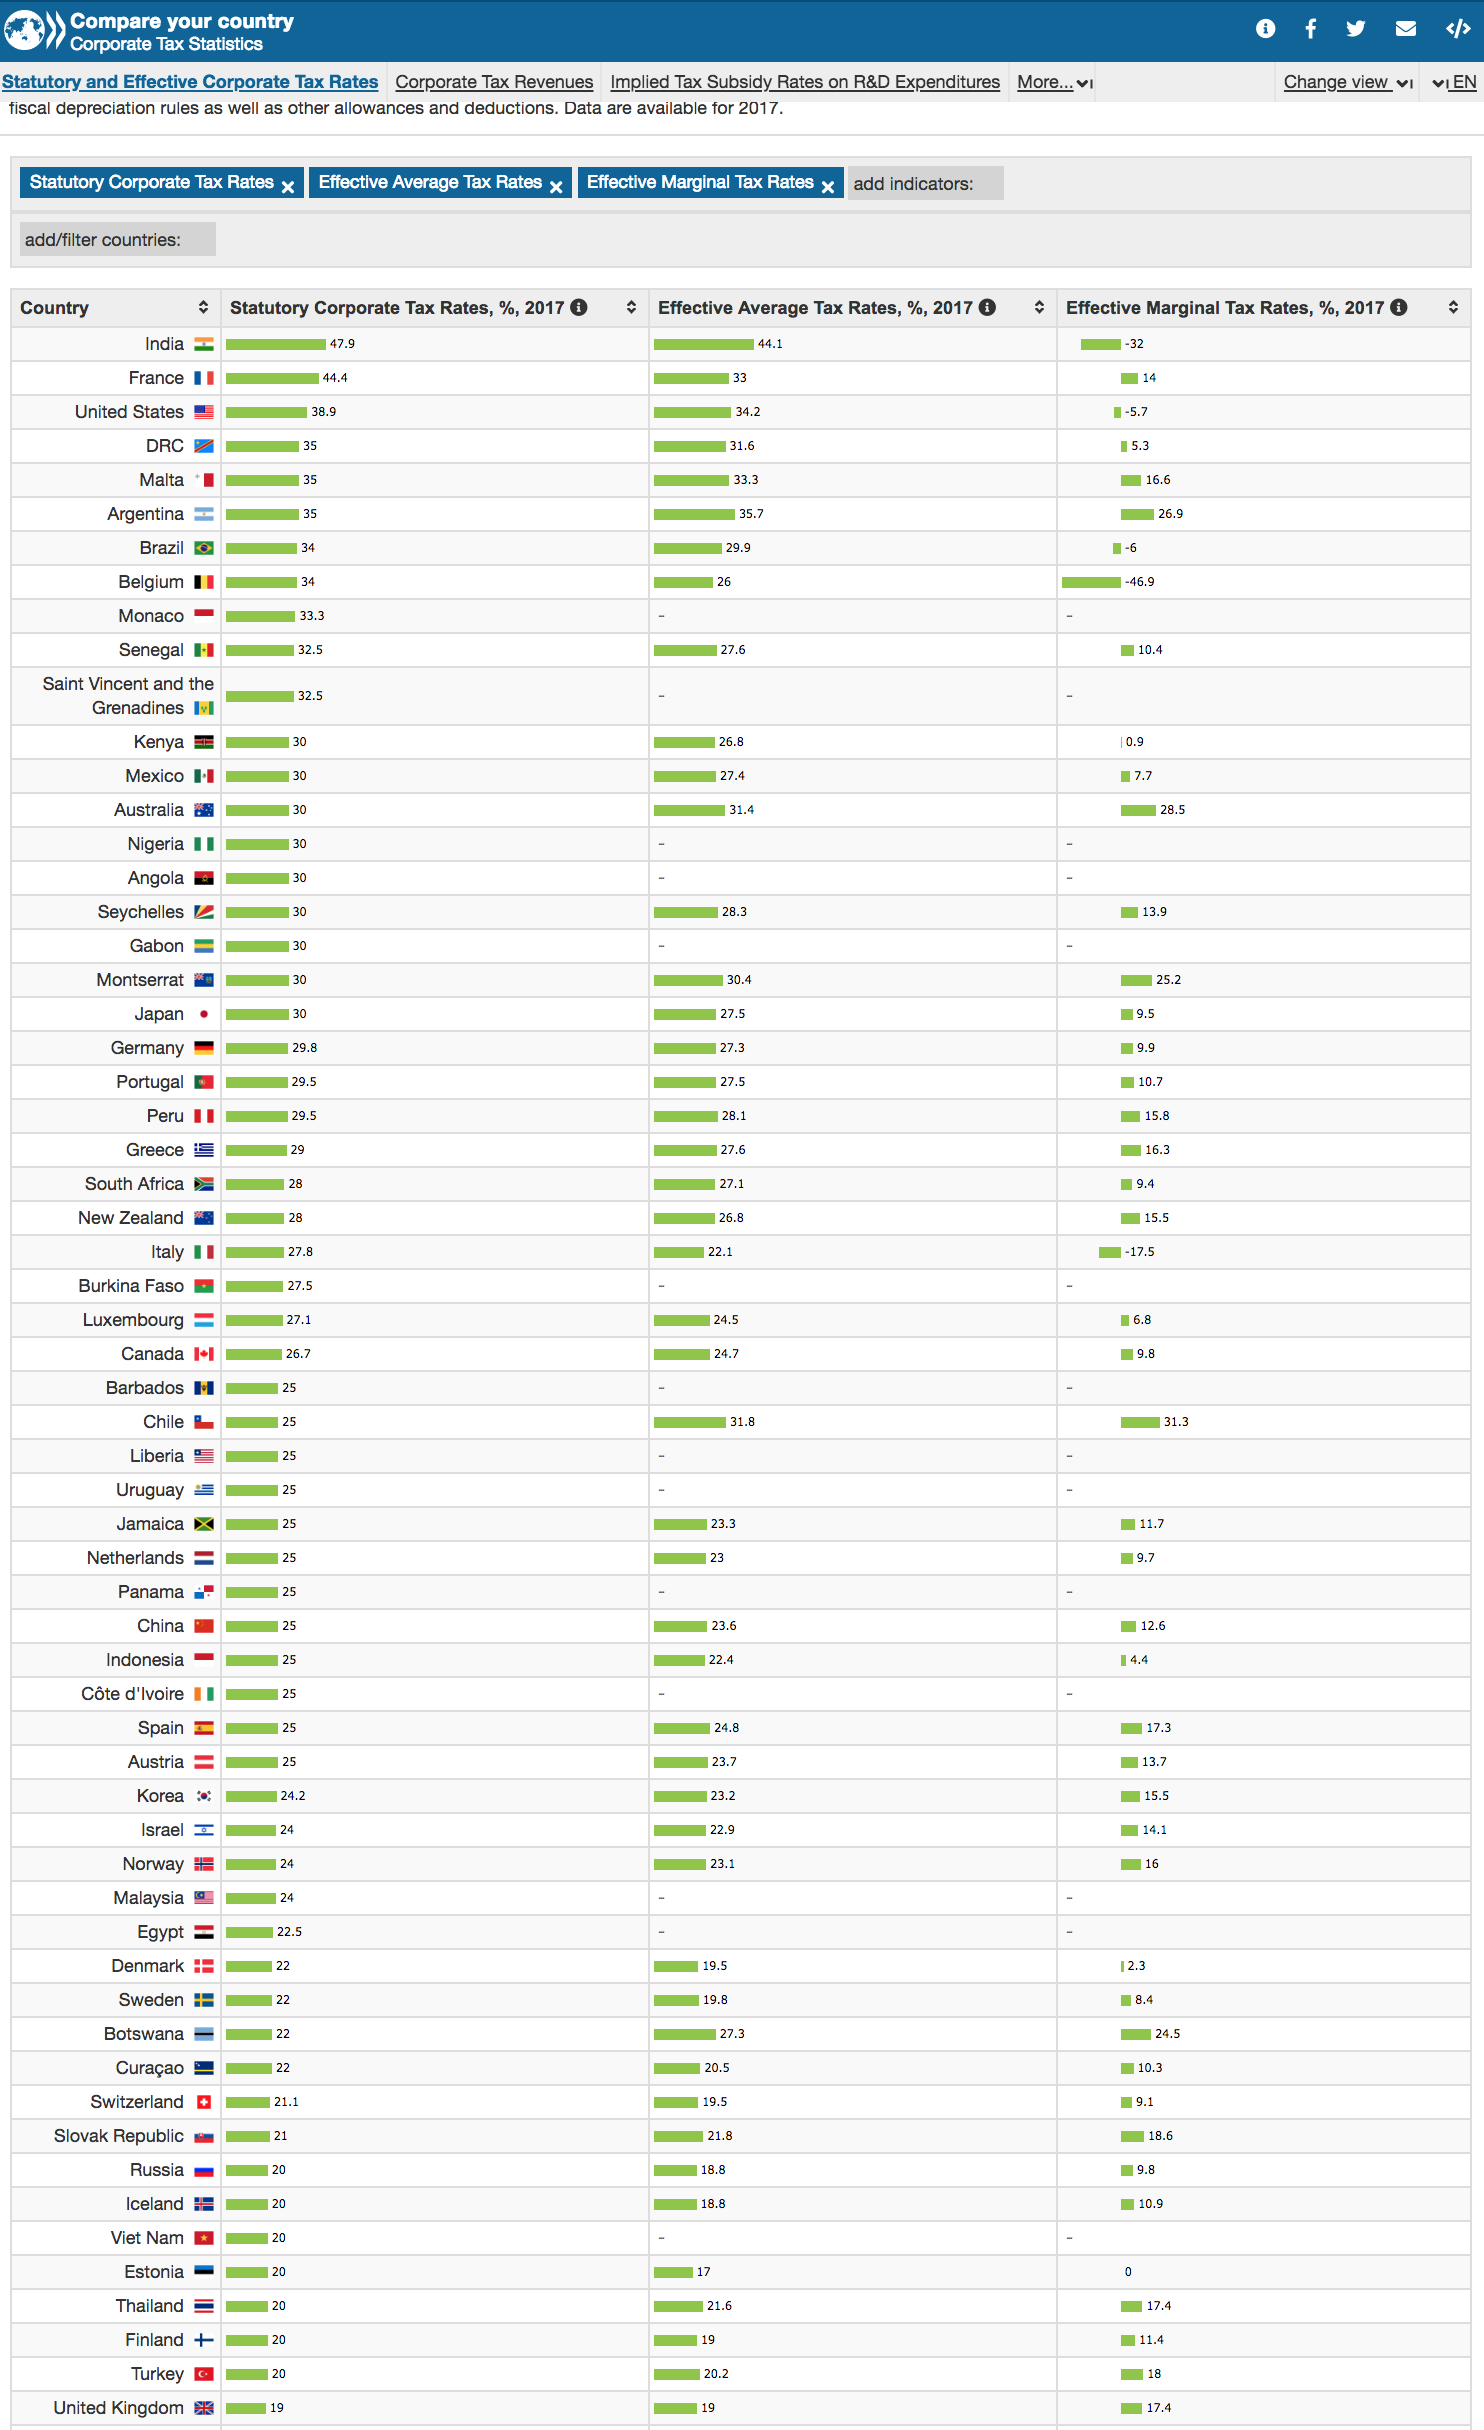This screenshot has width=1484, height=2430.
Task: Open the EN language selector
Action: tap(1455, 83)
